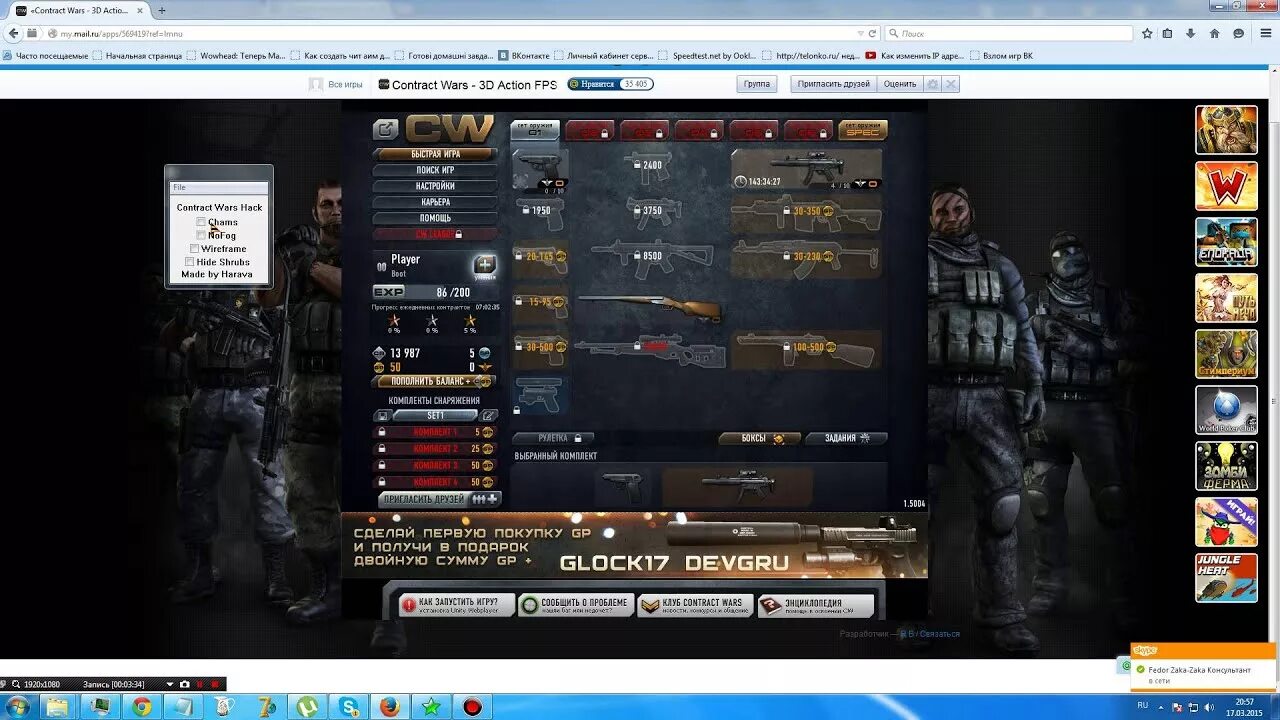Open the SET1 kit selector

(x=436, y=415)
